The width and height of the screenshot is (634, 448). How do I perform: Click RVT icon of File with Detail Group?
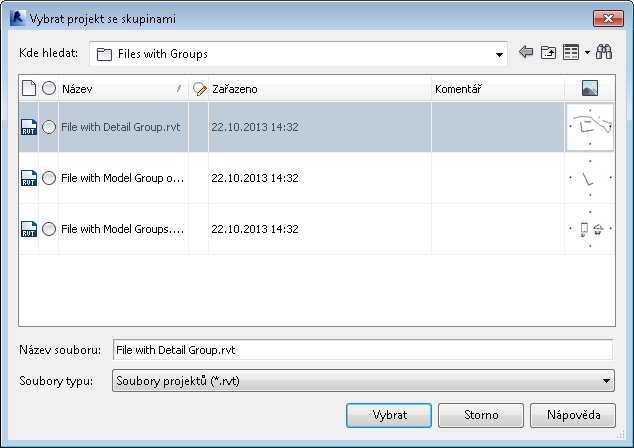pyautogui.click(x=28, y=127)
